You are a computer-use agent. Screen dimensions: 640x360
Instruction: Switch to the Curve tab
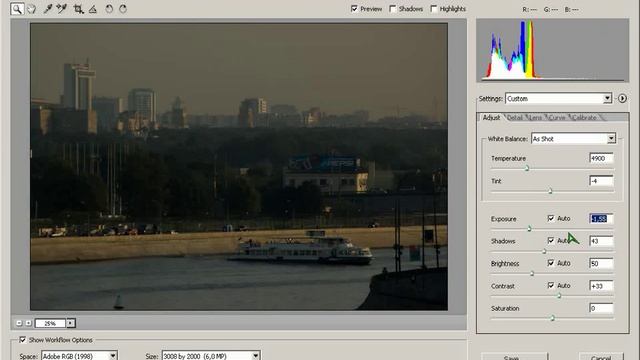[x=557, y=118]
